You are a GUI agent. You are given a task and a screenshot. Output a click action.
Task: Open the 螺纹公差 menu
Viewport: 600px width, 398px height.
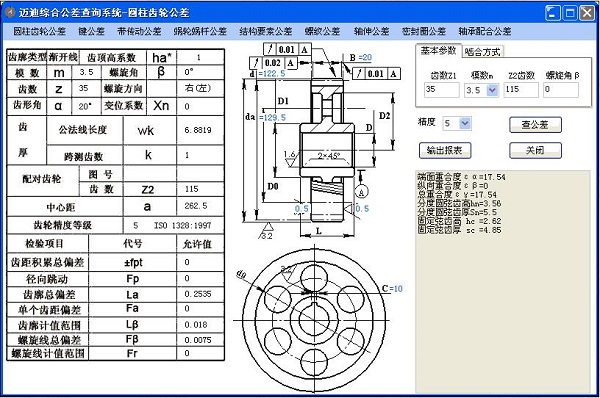click(x=323, y=31)
